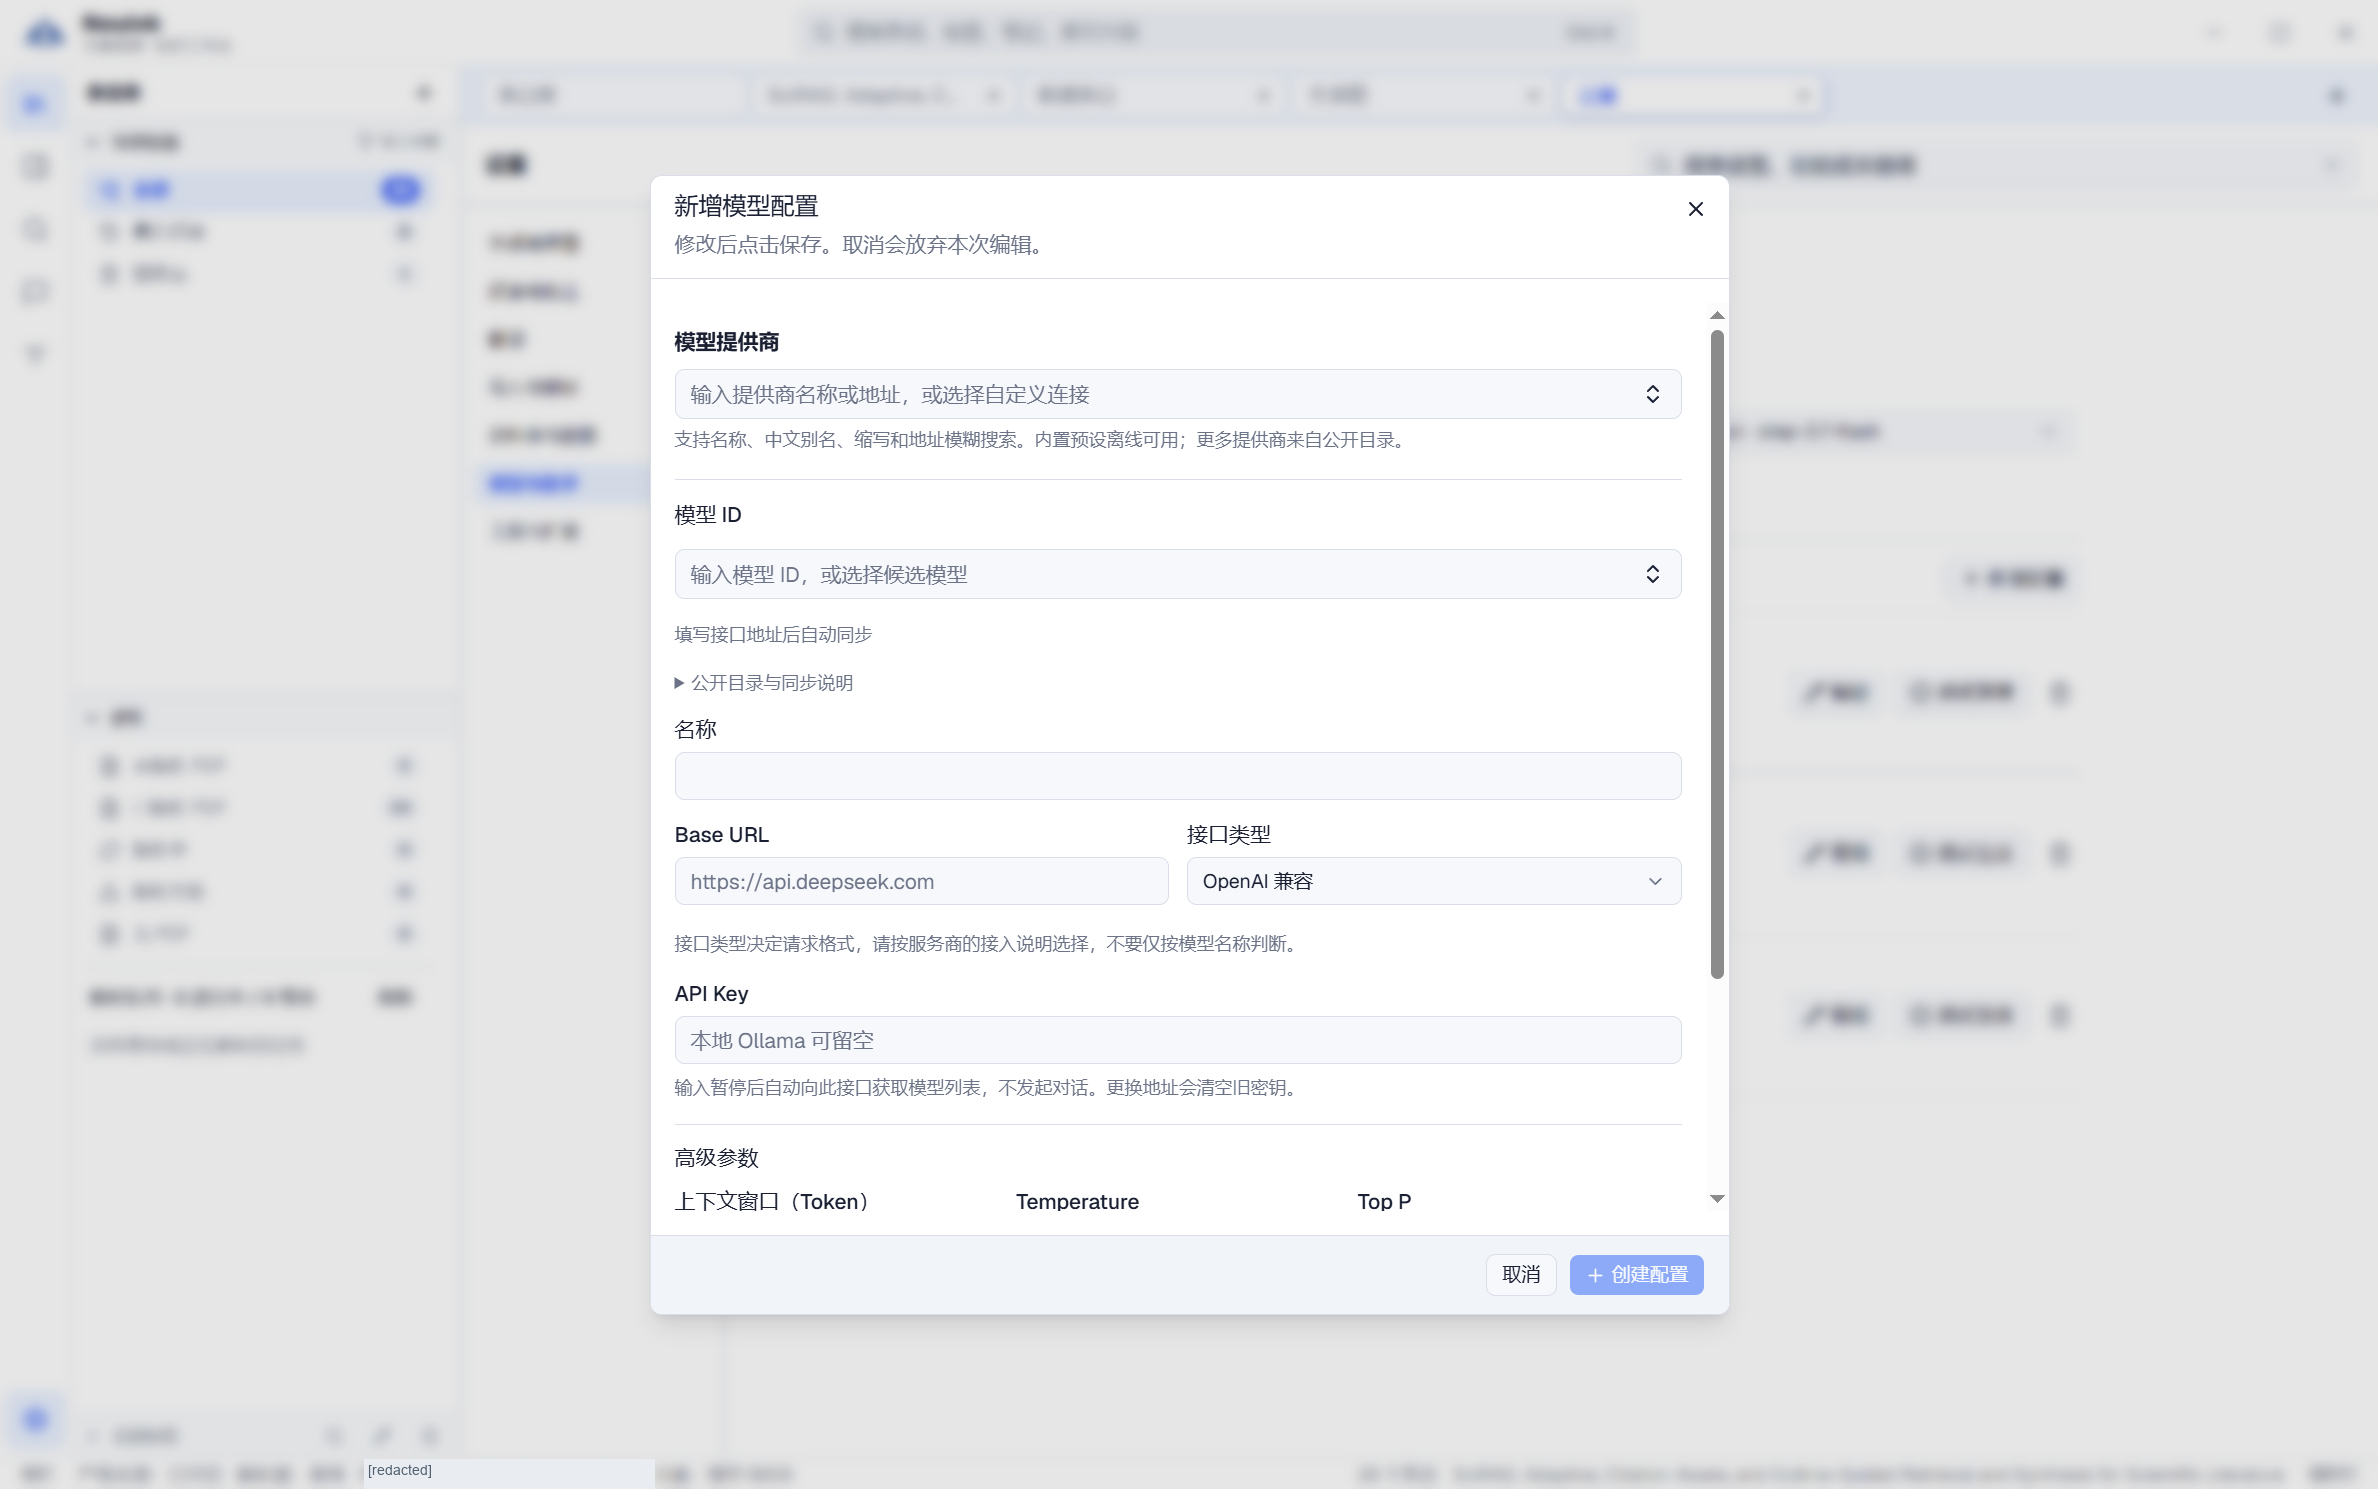Click the 取消 button
2378x1489 pixels.
[x=1520, y=1274]
